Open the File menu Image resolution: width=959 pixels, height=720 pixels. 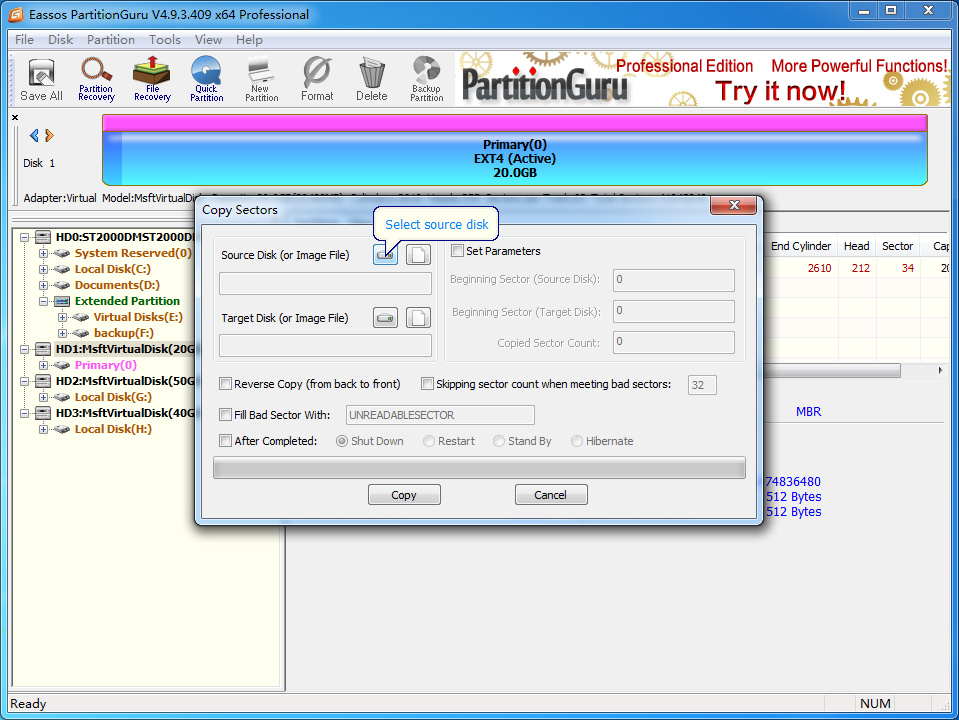[24, 40]
